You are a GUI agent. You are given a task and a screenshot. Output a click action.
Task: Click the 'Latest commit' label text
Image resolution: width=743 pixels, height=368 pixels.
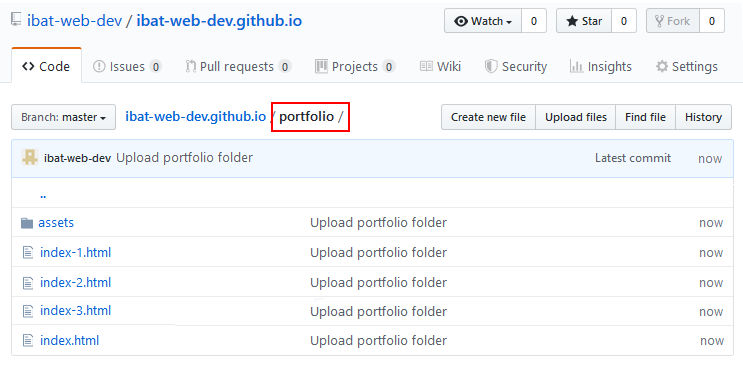(633, 158)
